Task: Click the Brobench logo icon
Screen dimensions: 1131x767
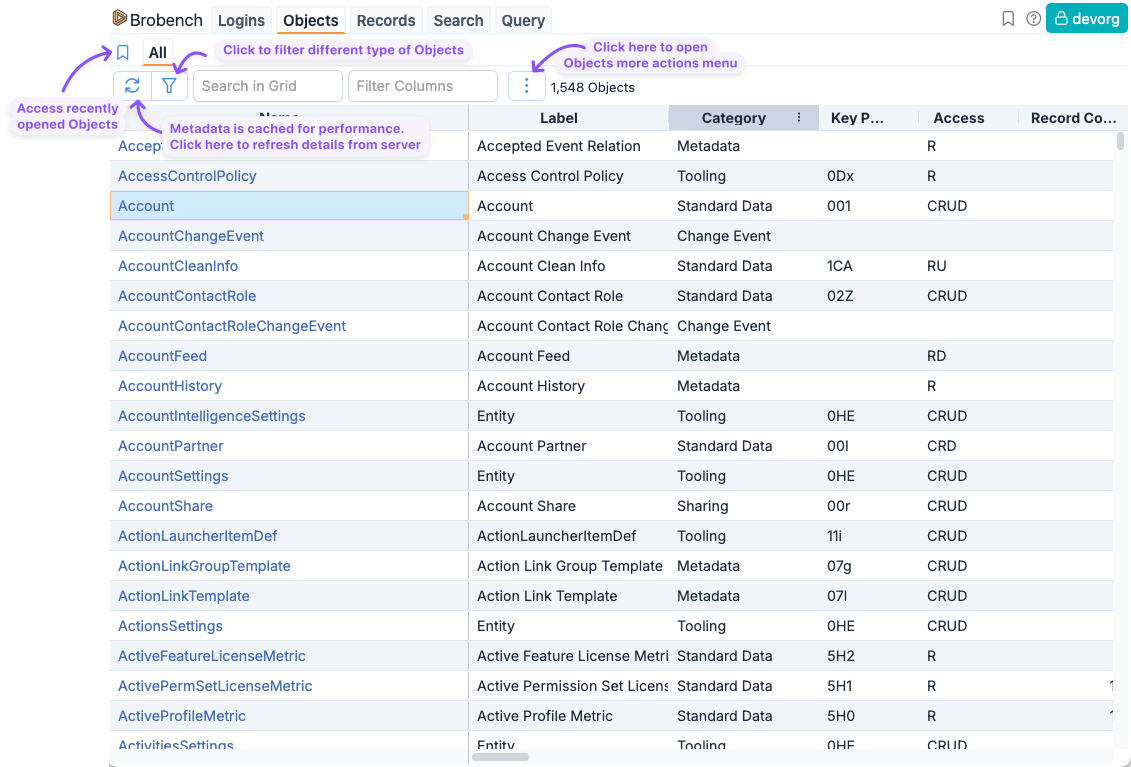Action: (120, 19)
